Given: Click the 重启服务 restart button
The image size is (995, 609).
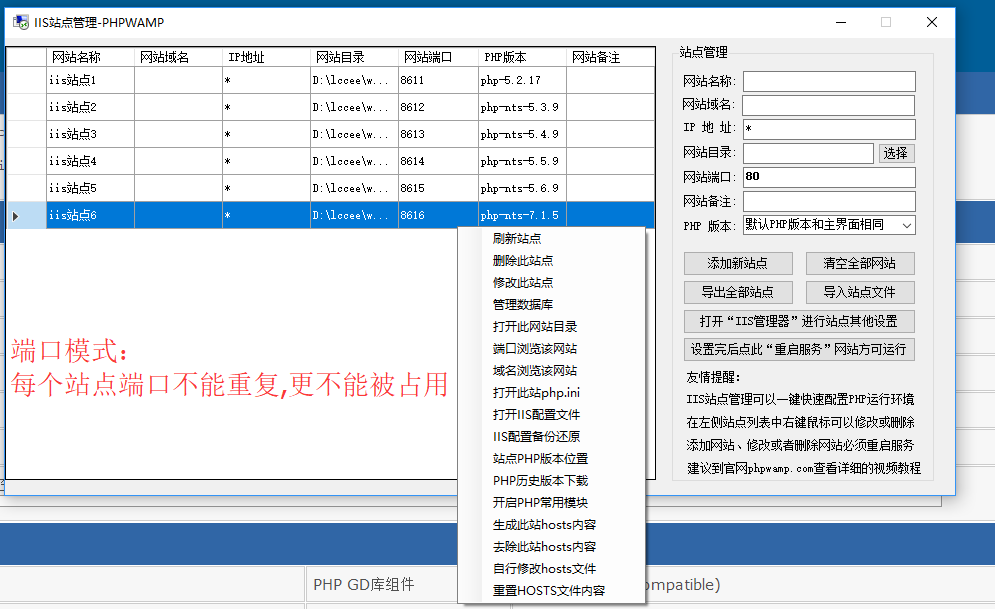Looking at the screenshot, I should [x=799, y=349].
